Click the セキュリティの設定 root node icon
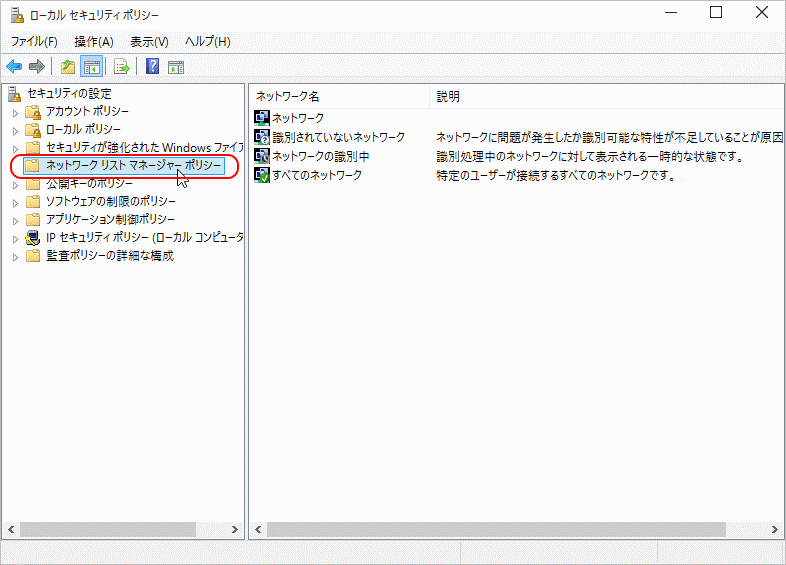This screenshot has width=786, height=565. [x=15, y=94]
